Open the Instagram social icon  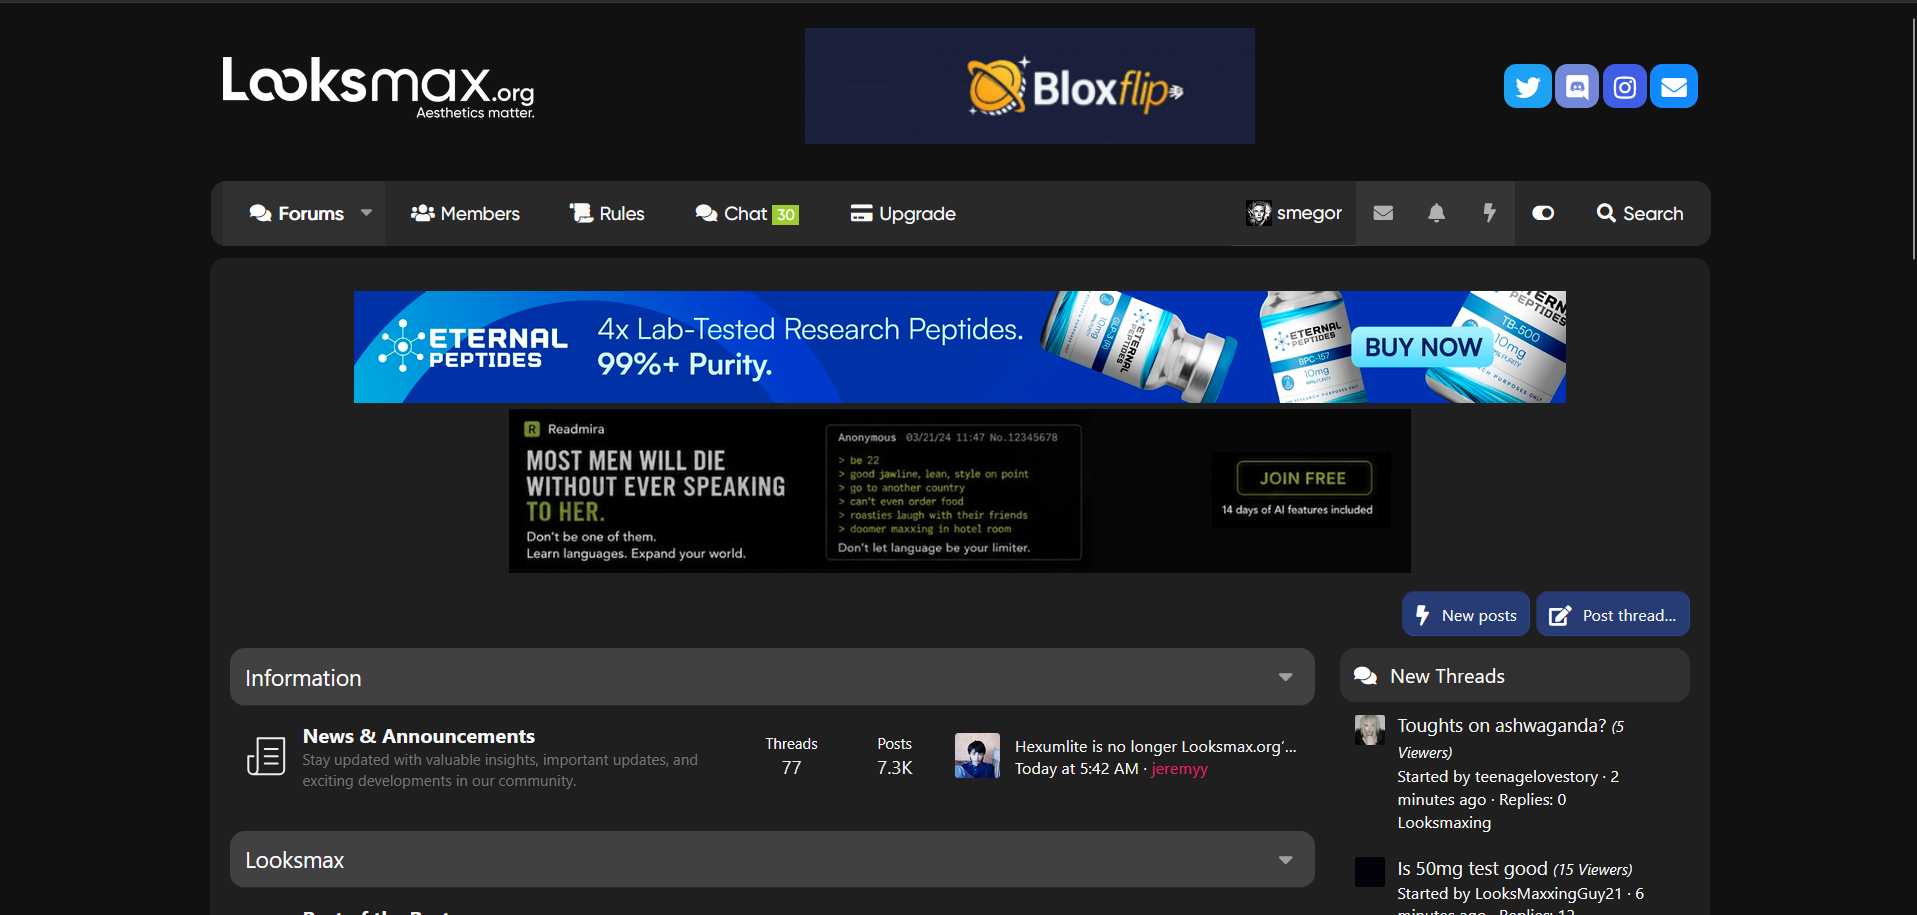[1625, 87]
